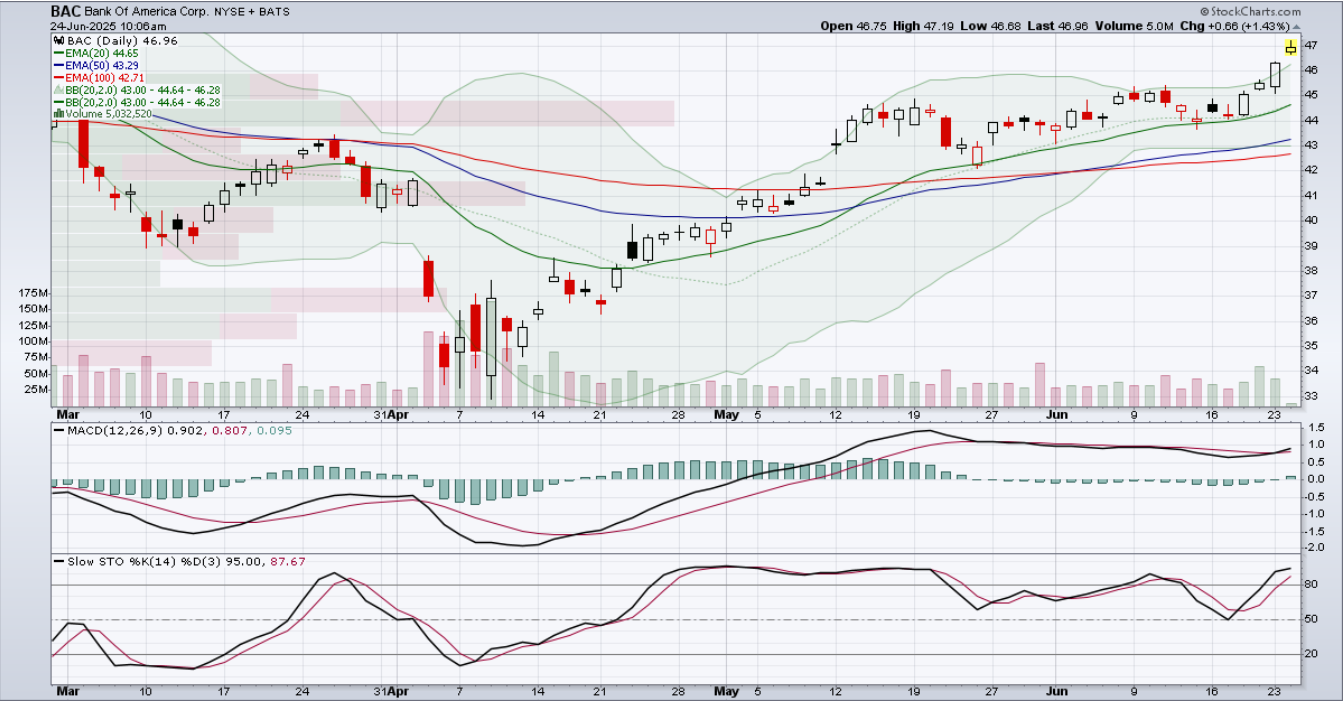Click the 20 level on Stochastic axis
This screenshot has height=702, width=1344.
point(1310,654)
